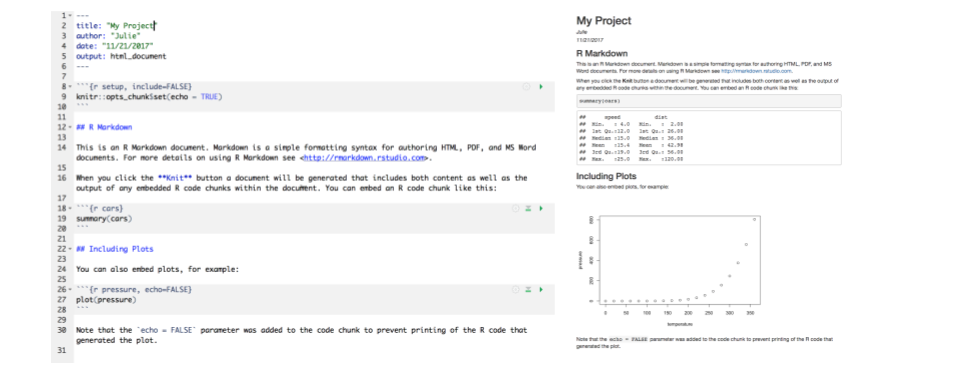Open chunk options gear for setup chunk
The width and height of the screenshot is (960, 384).
point(526,87)
